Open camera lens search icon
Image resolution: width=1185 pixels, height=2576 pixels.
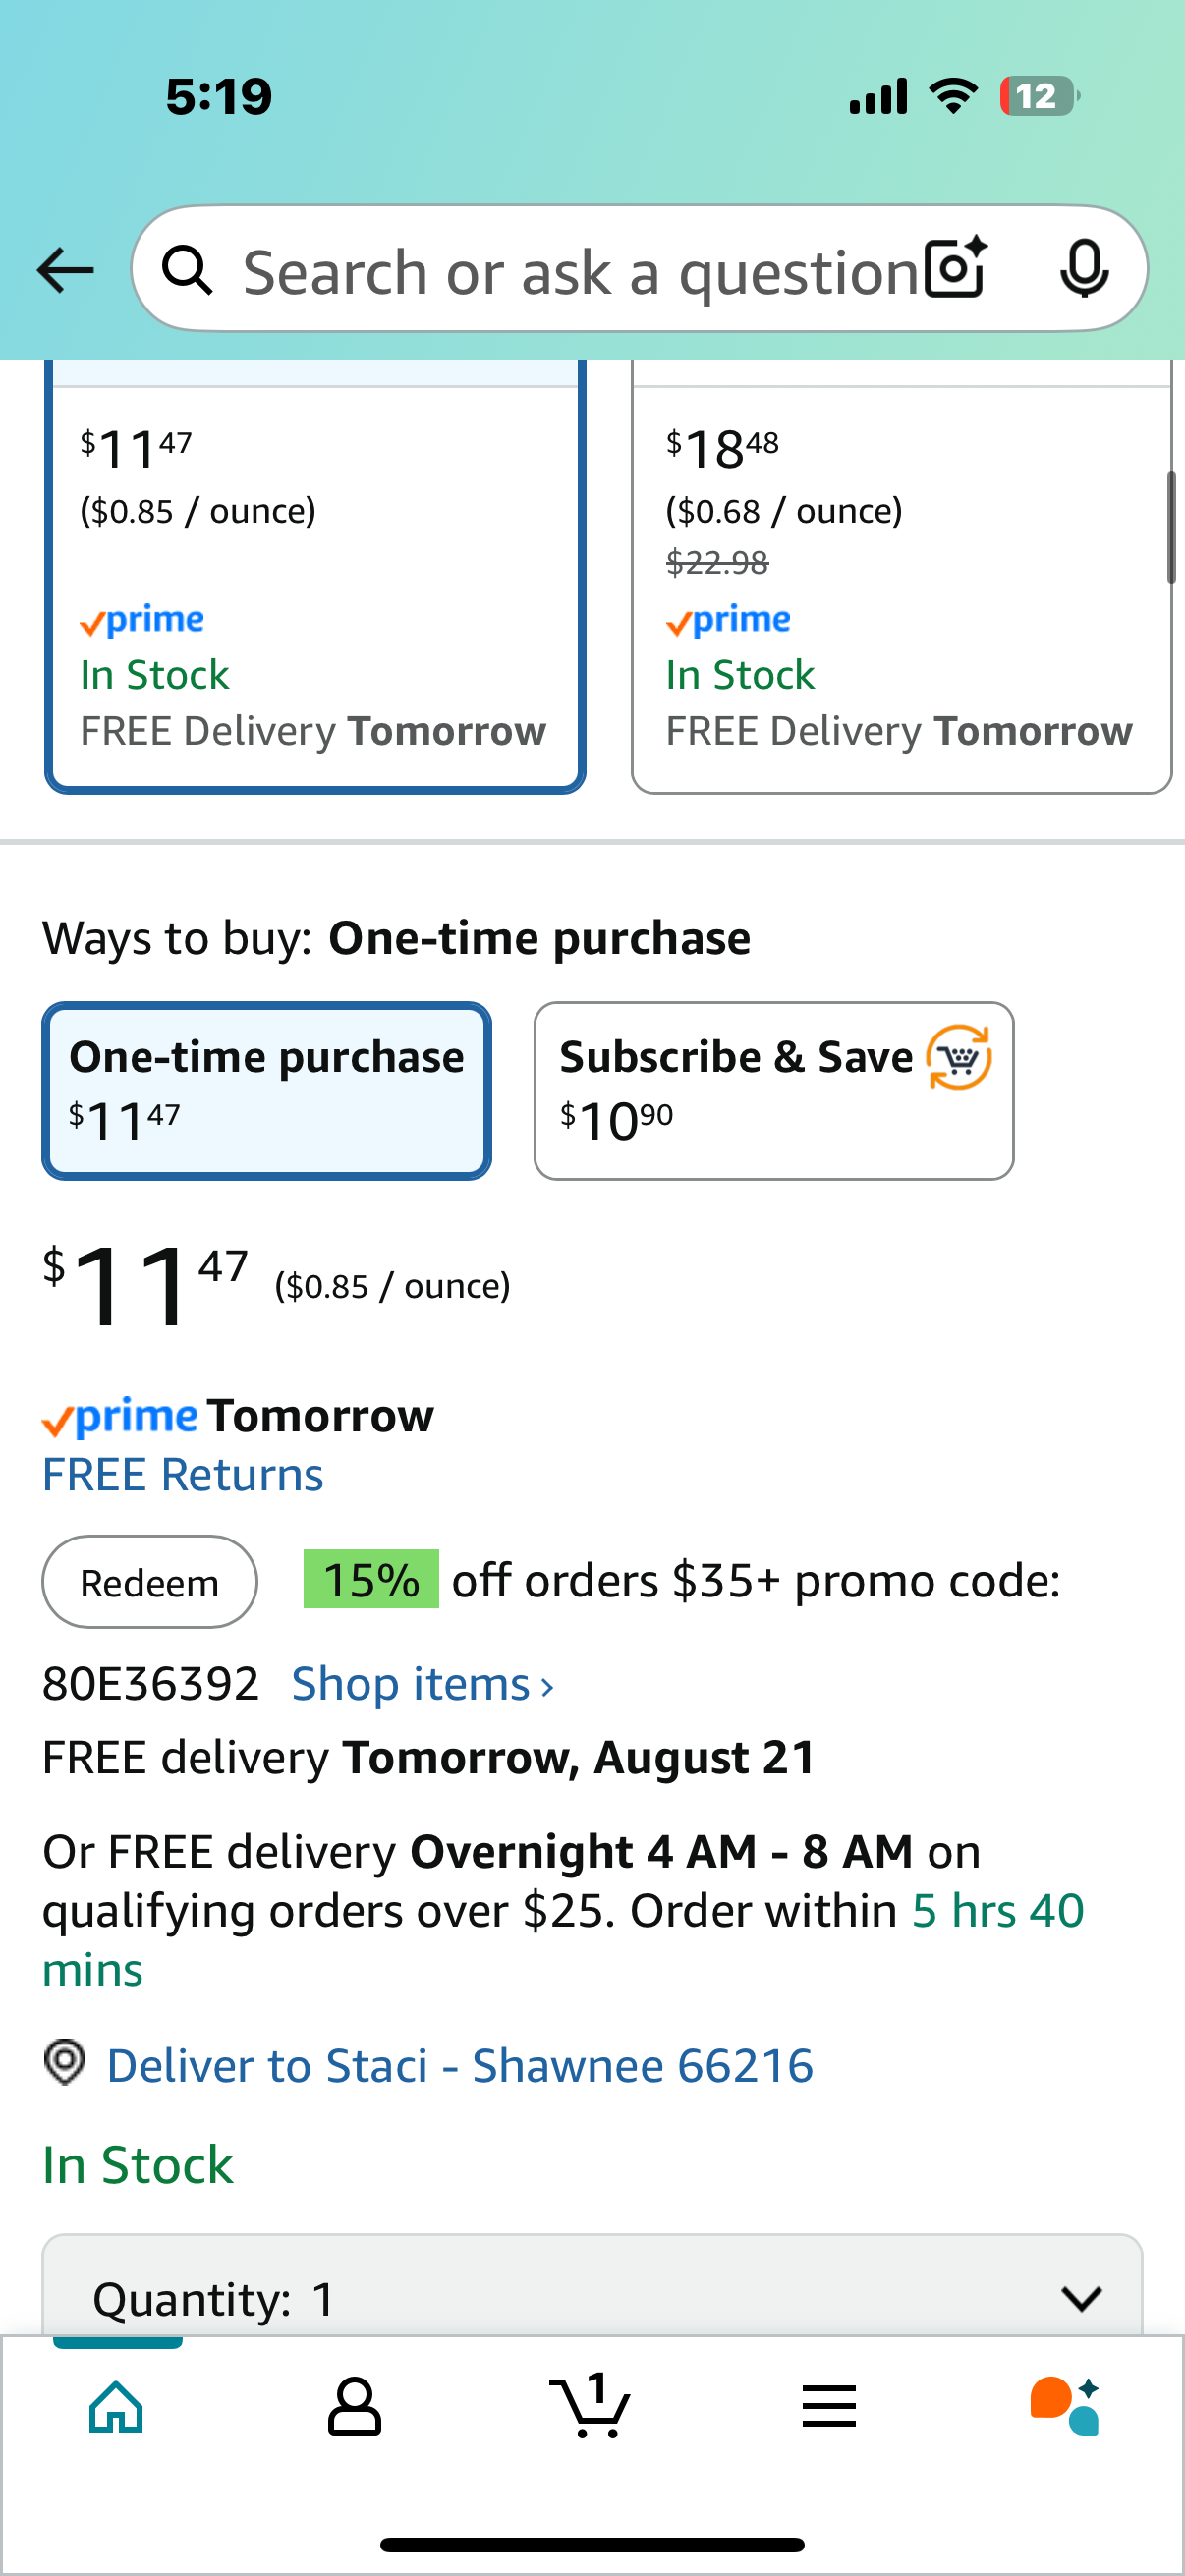pos(956,269)
